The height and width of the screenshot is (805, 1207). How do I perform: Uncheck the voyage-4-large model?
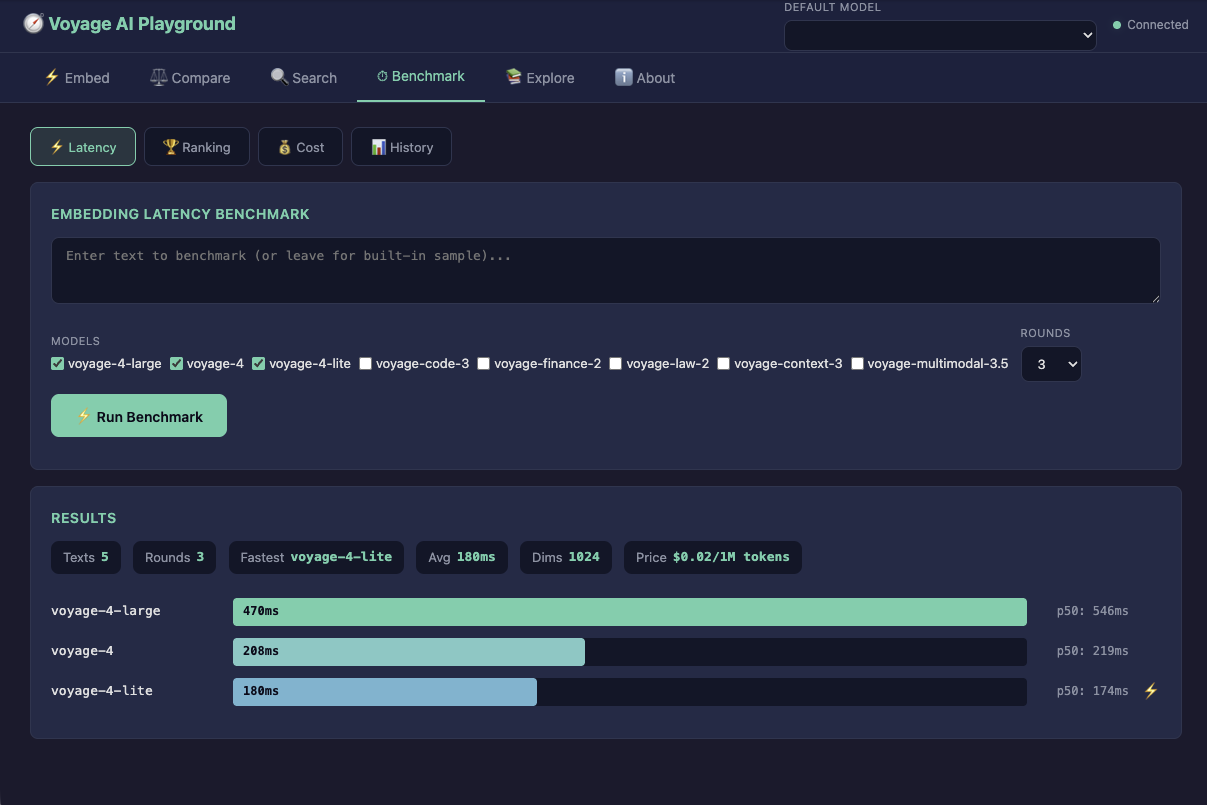coord(57,363)
